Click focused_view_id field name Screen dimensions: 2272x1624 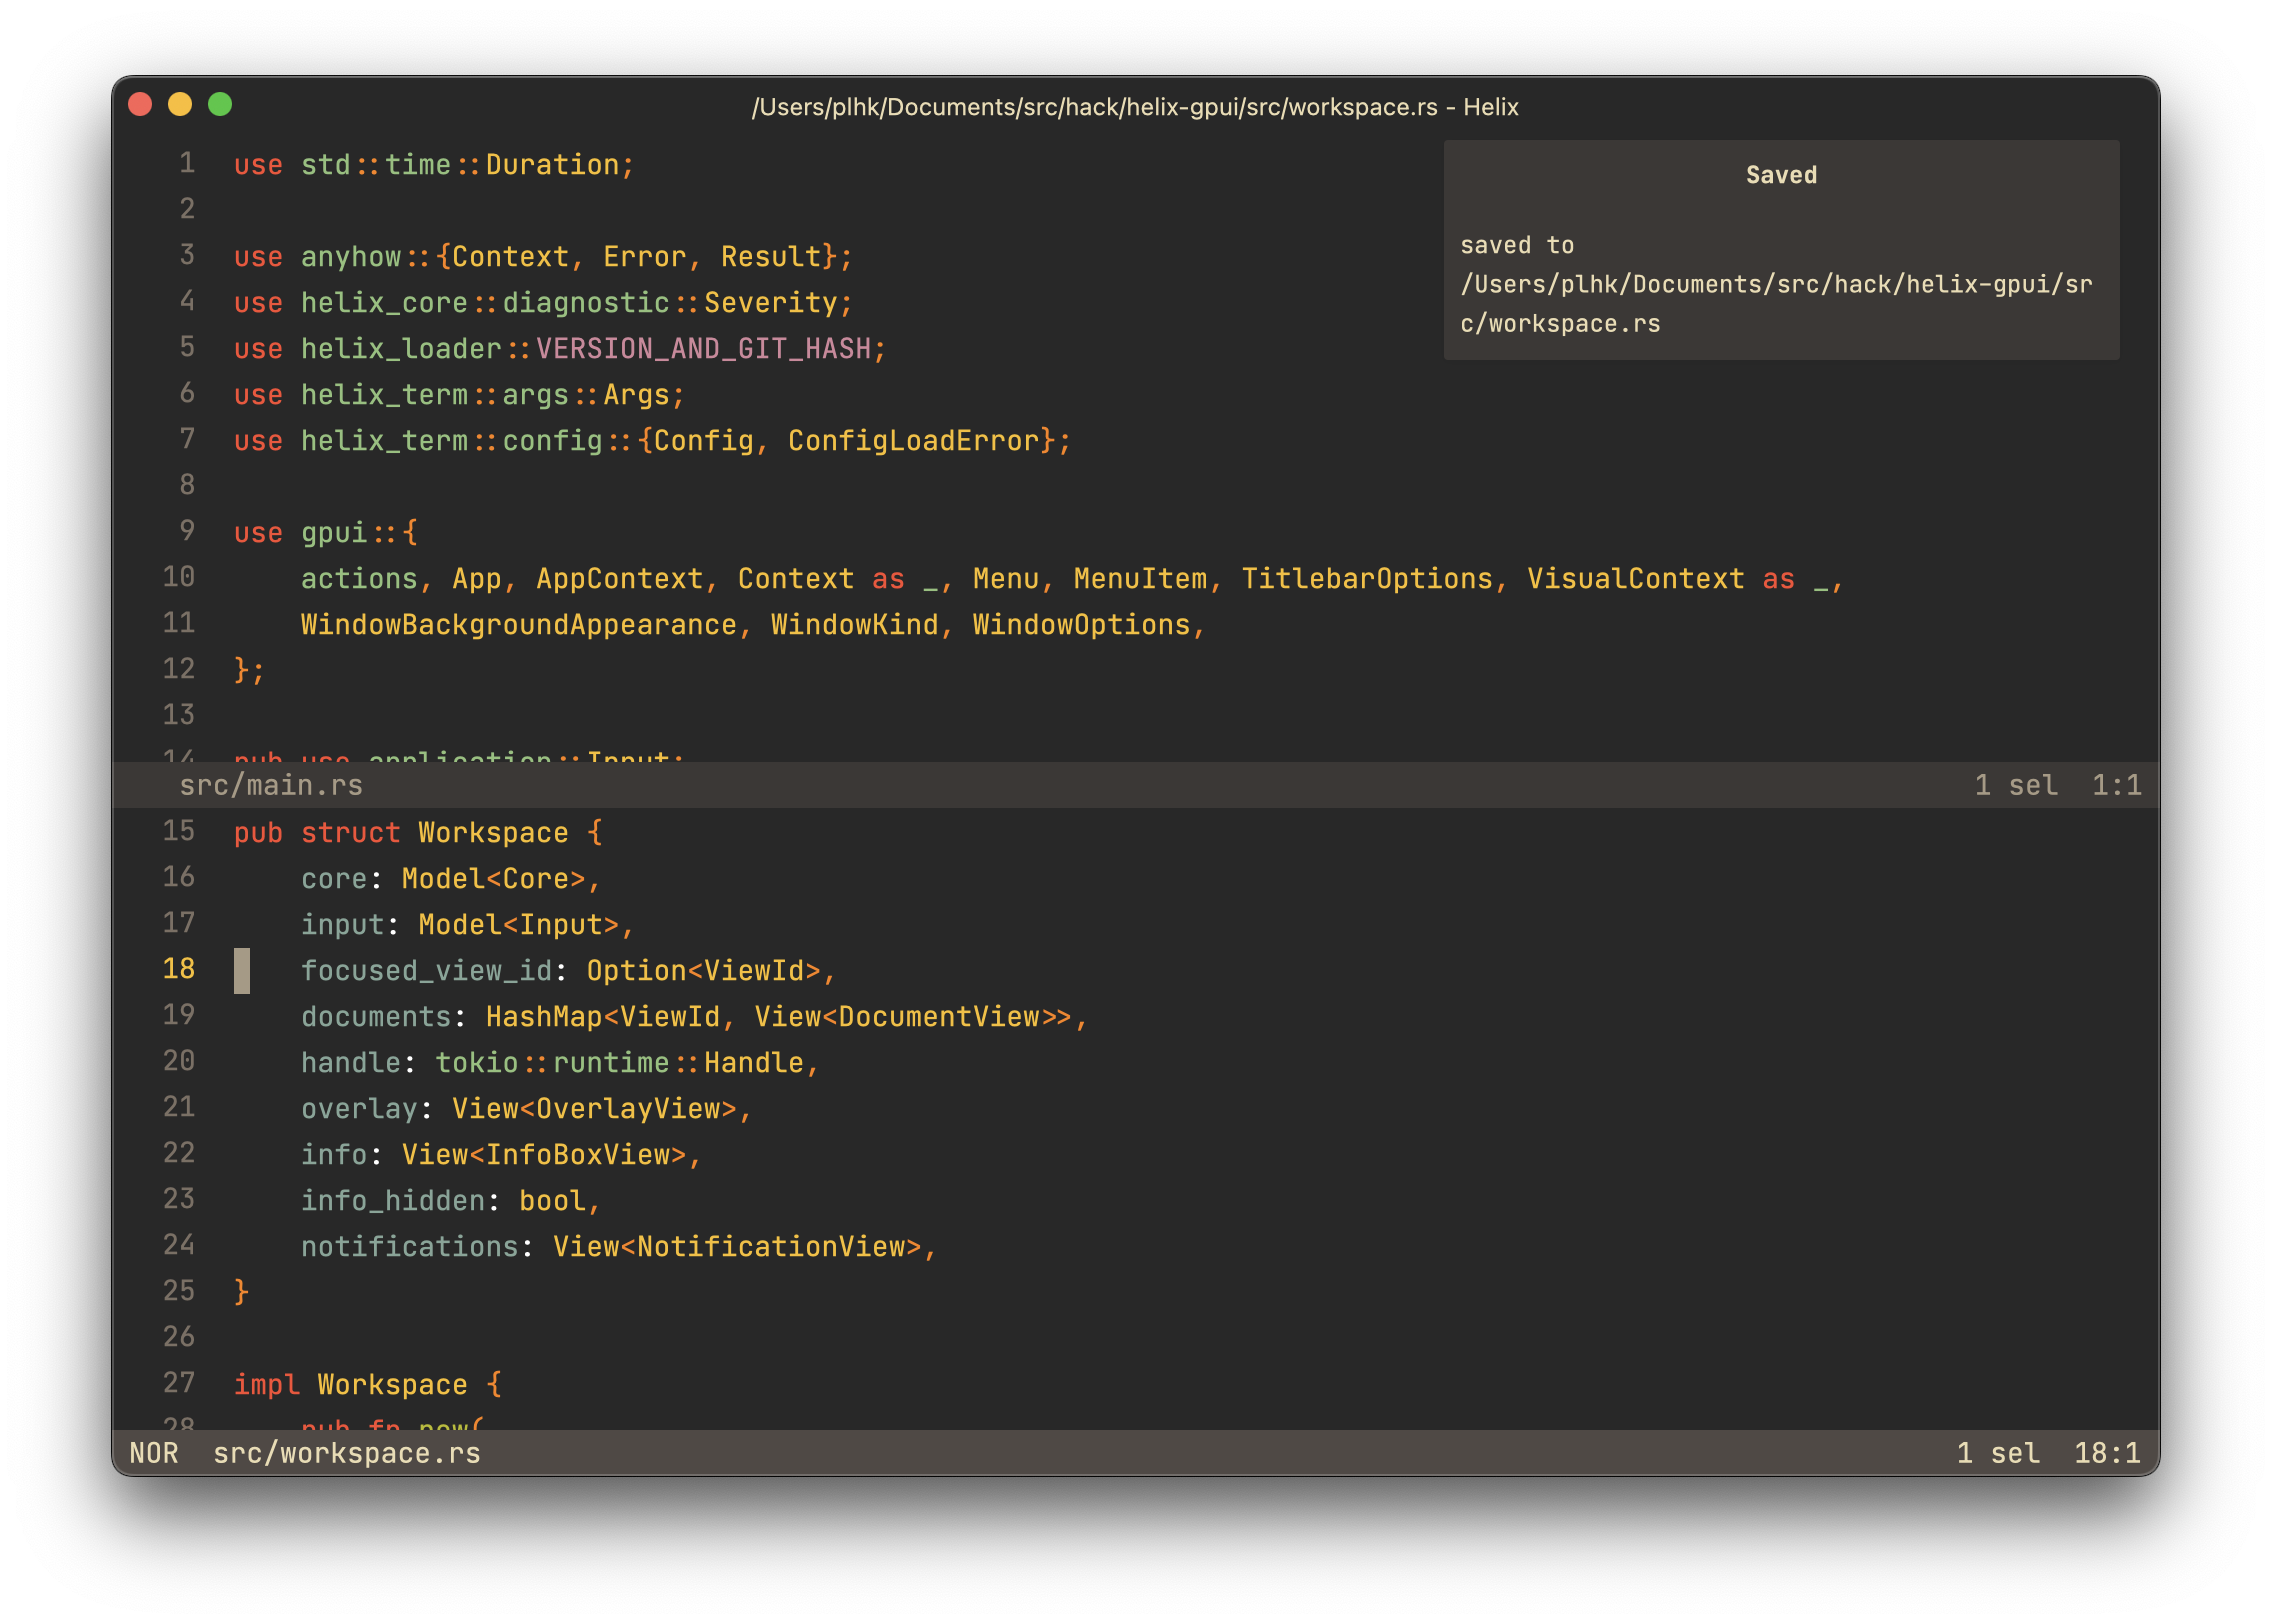(x=427, y=971)
